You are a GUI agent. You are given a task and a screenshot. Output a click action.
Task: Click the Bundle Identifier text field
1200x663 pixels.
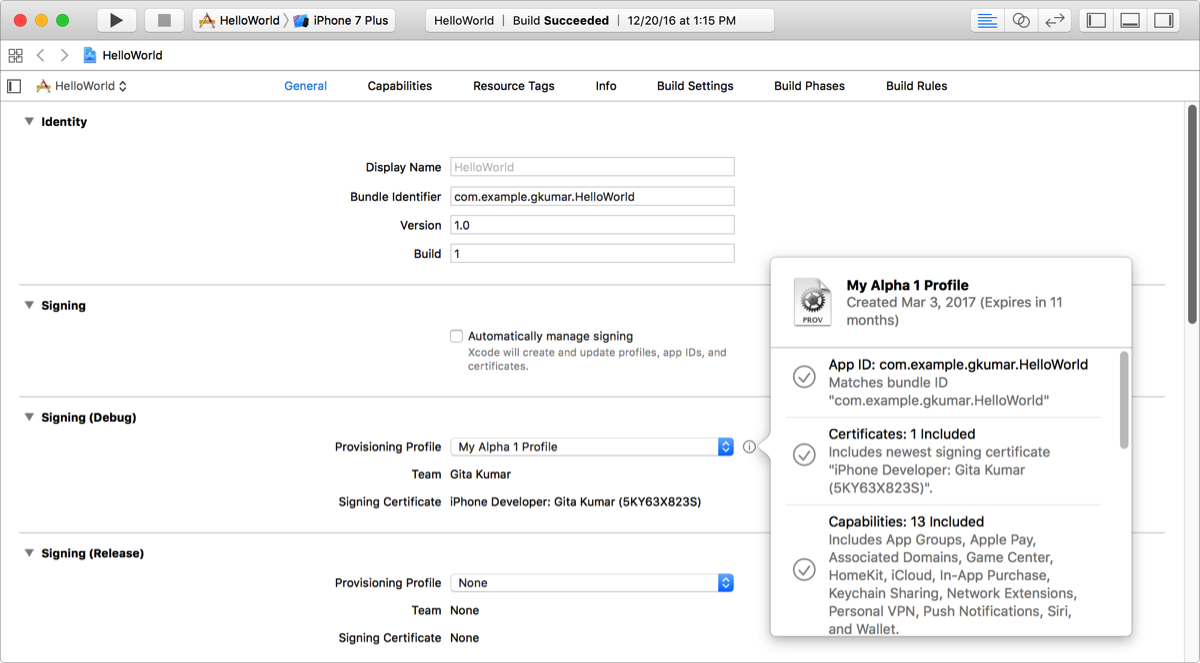[592, 197]
